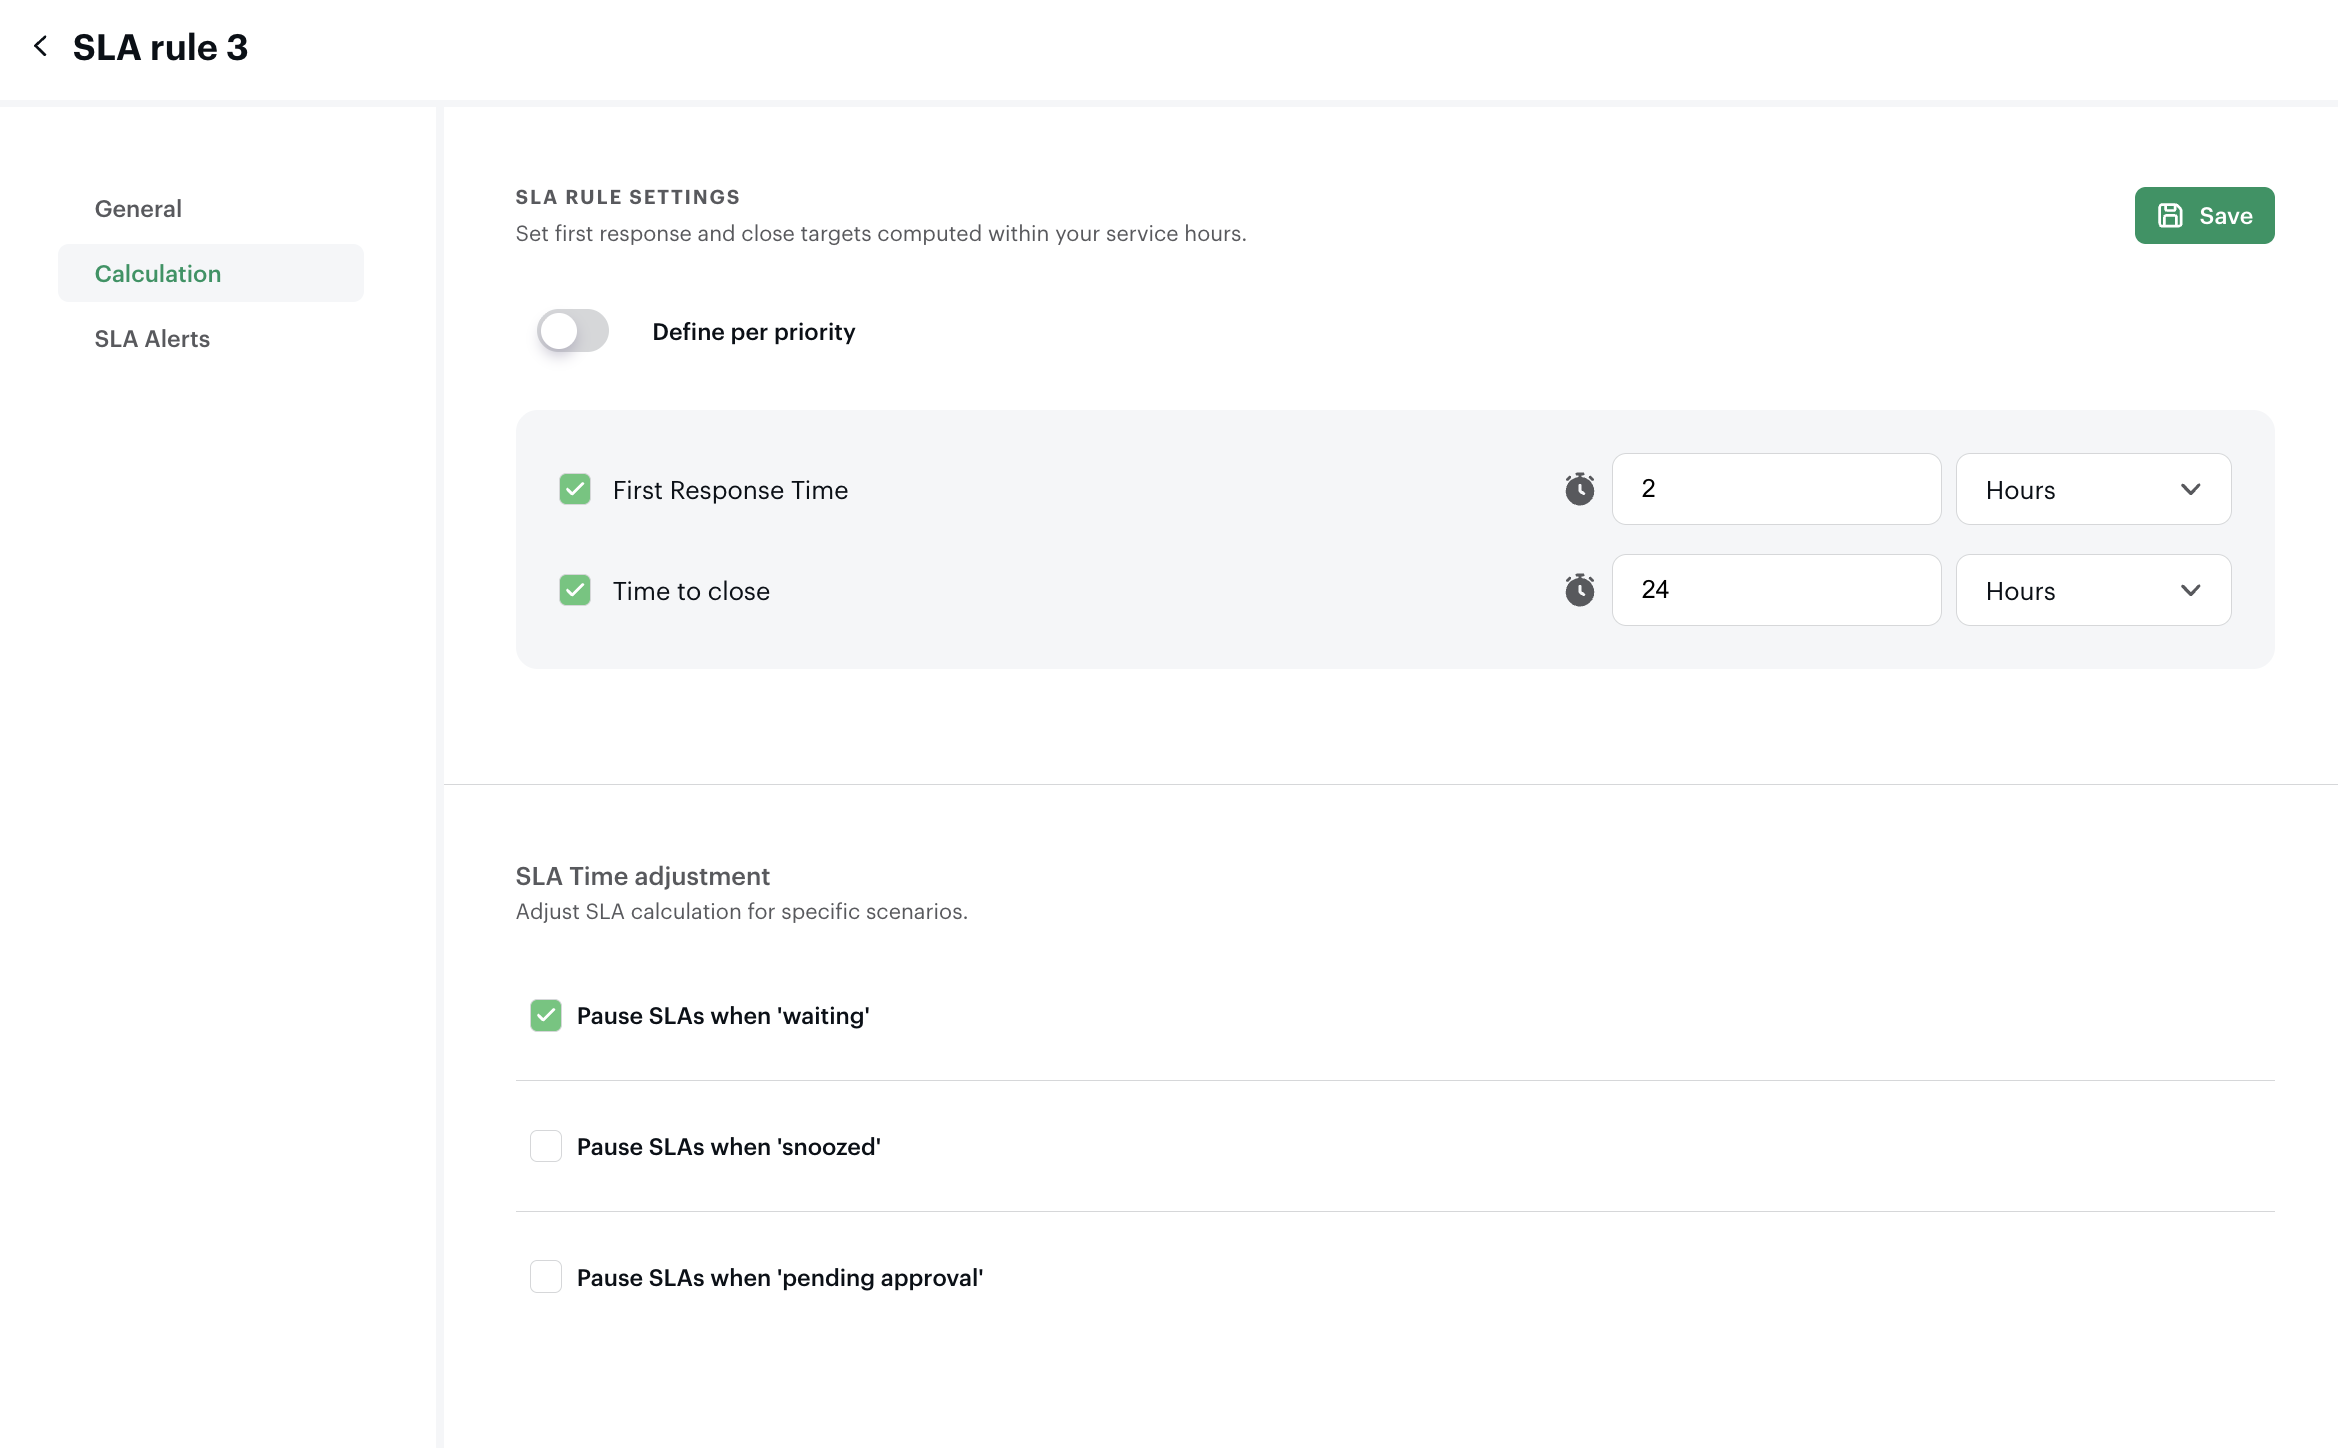2338x1448 pixels.
Task: Enable Pause SLAs when 'snoozed'
Action: click(546, 1146)
